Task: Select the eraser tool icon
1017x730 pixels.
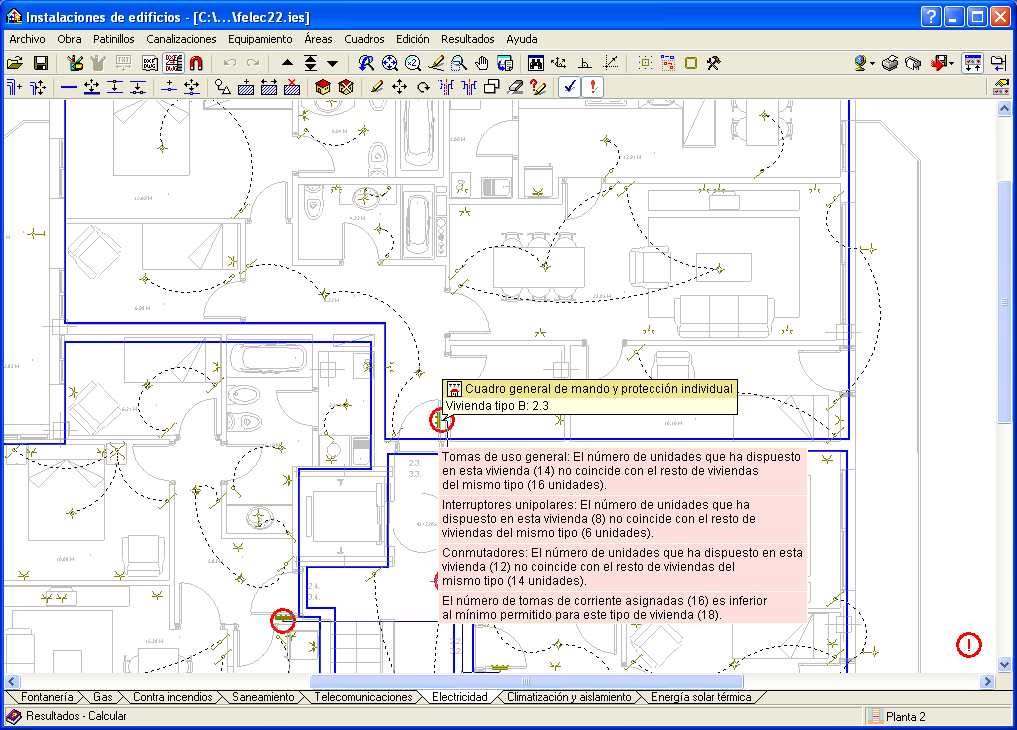Action: click(x=515, y=87)
